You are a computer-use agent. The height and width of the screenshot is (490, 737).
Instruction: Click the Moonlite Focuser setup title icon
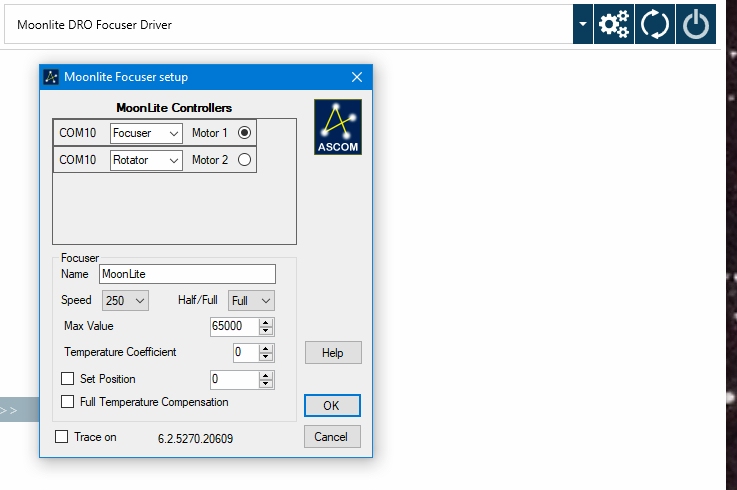(x=51, y=77)
